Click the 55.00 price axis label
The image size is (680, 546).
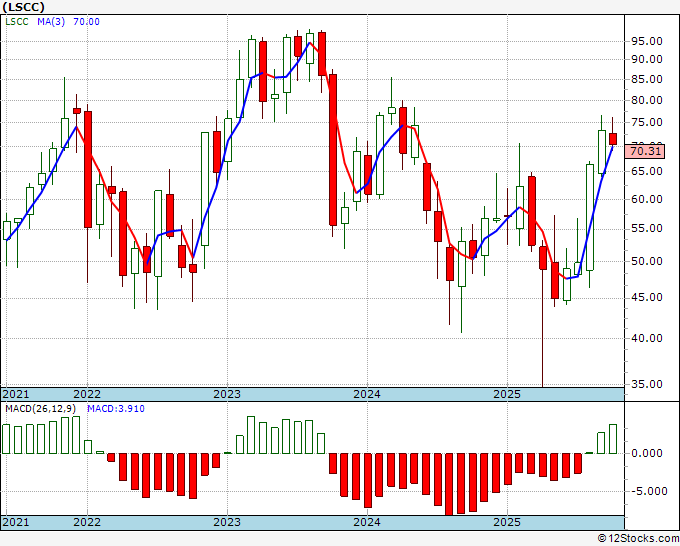pos(647,229)
